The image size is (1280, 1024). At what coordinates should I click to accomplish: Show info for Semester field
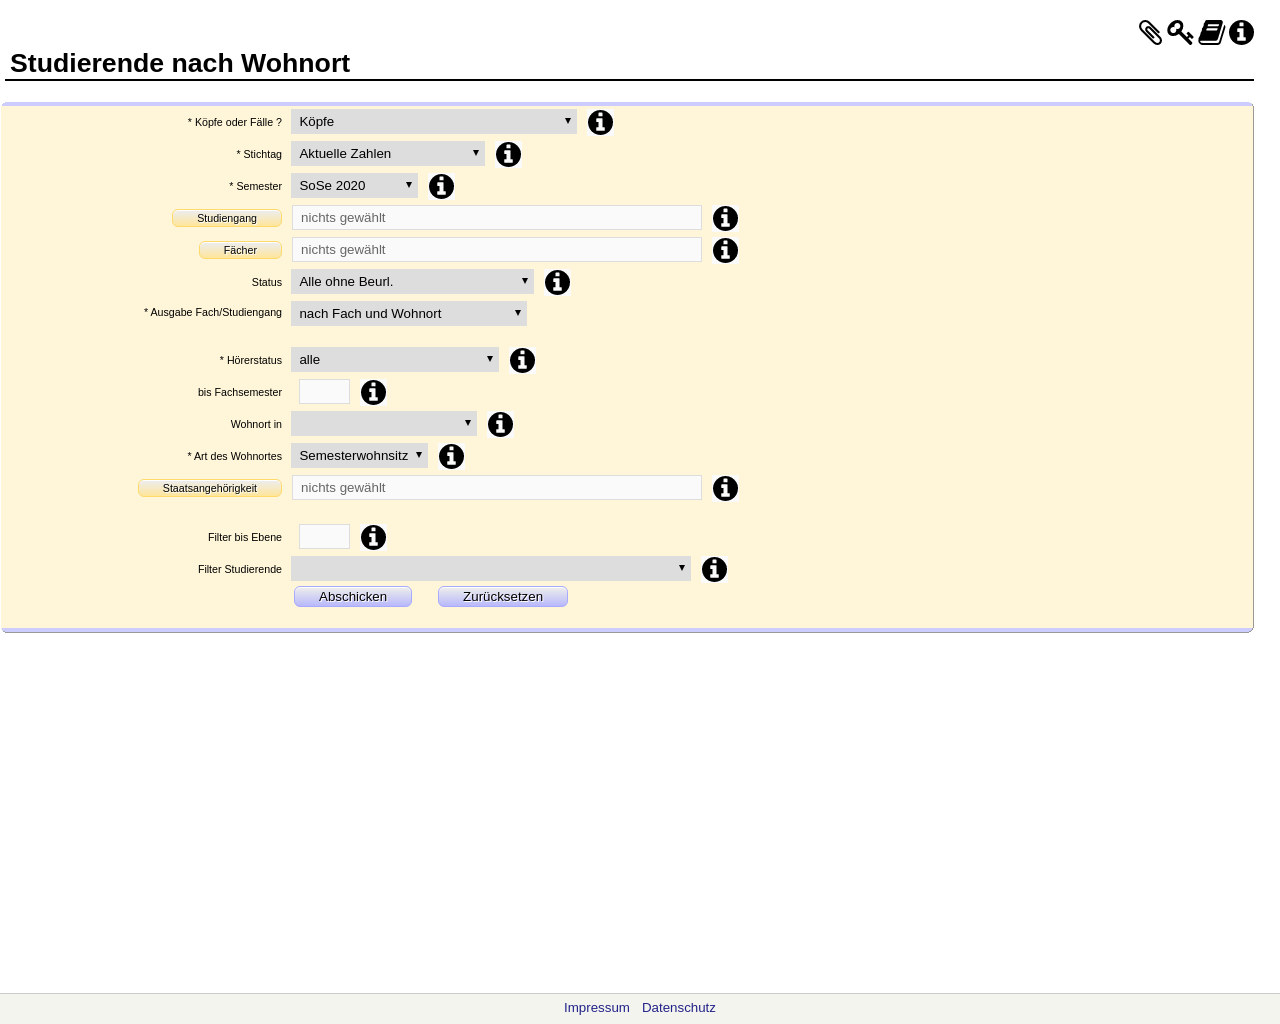(x=441, y=186)
